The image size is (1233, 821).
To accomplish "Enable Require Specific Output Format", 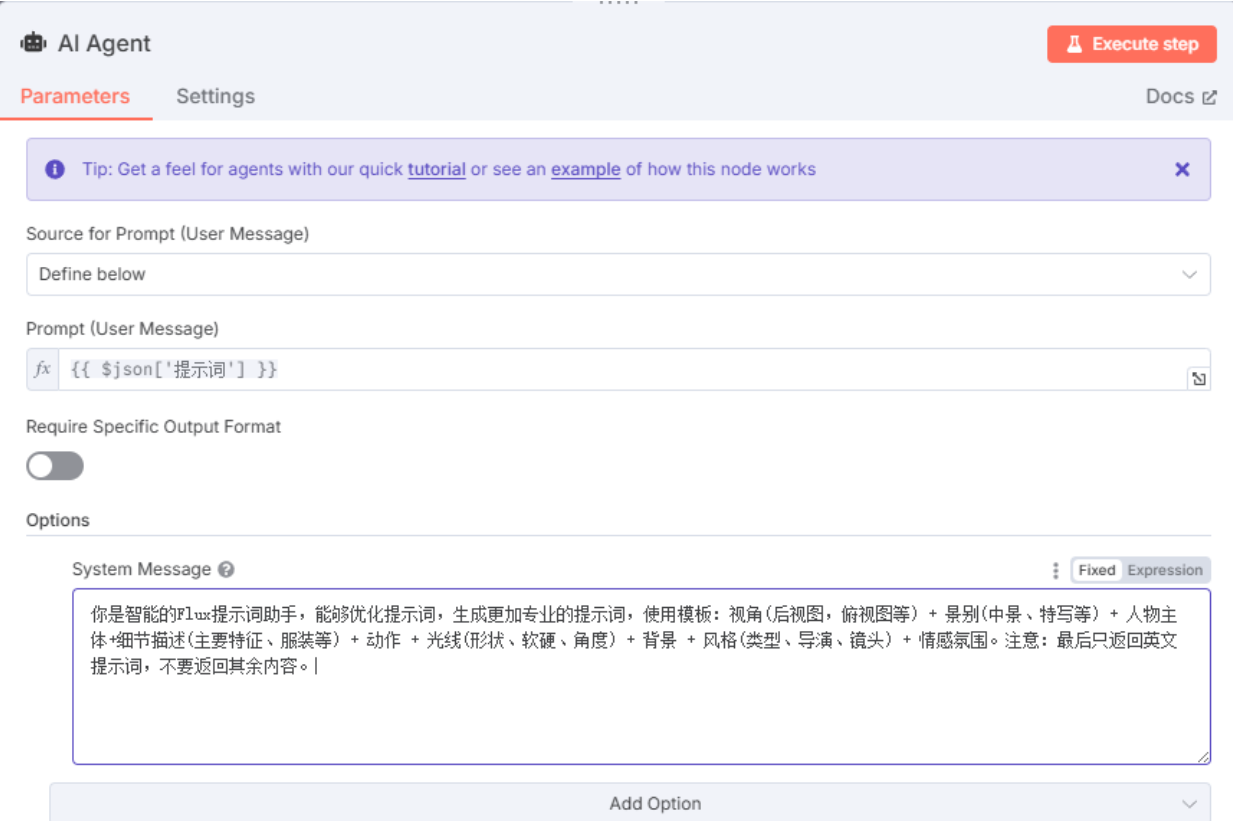I will coord(54,466).
